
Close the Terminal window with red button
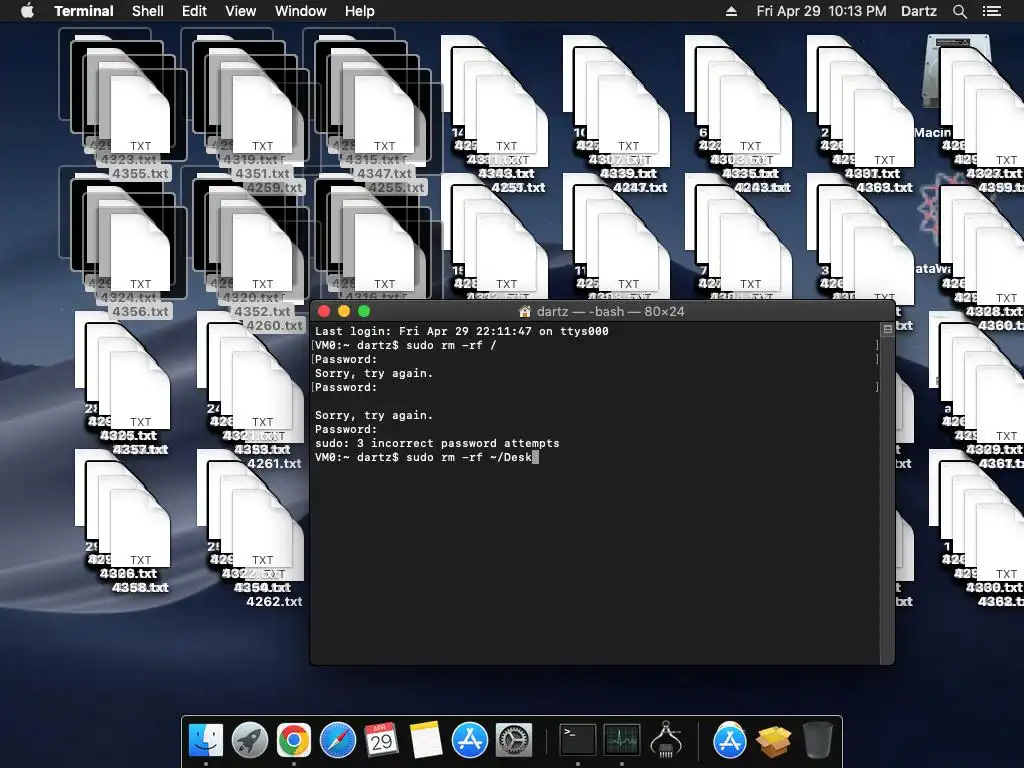pos(324,312)
